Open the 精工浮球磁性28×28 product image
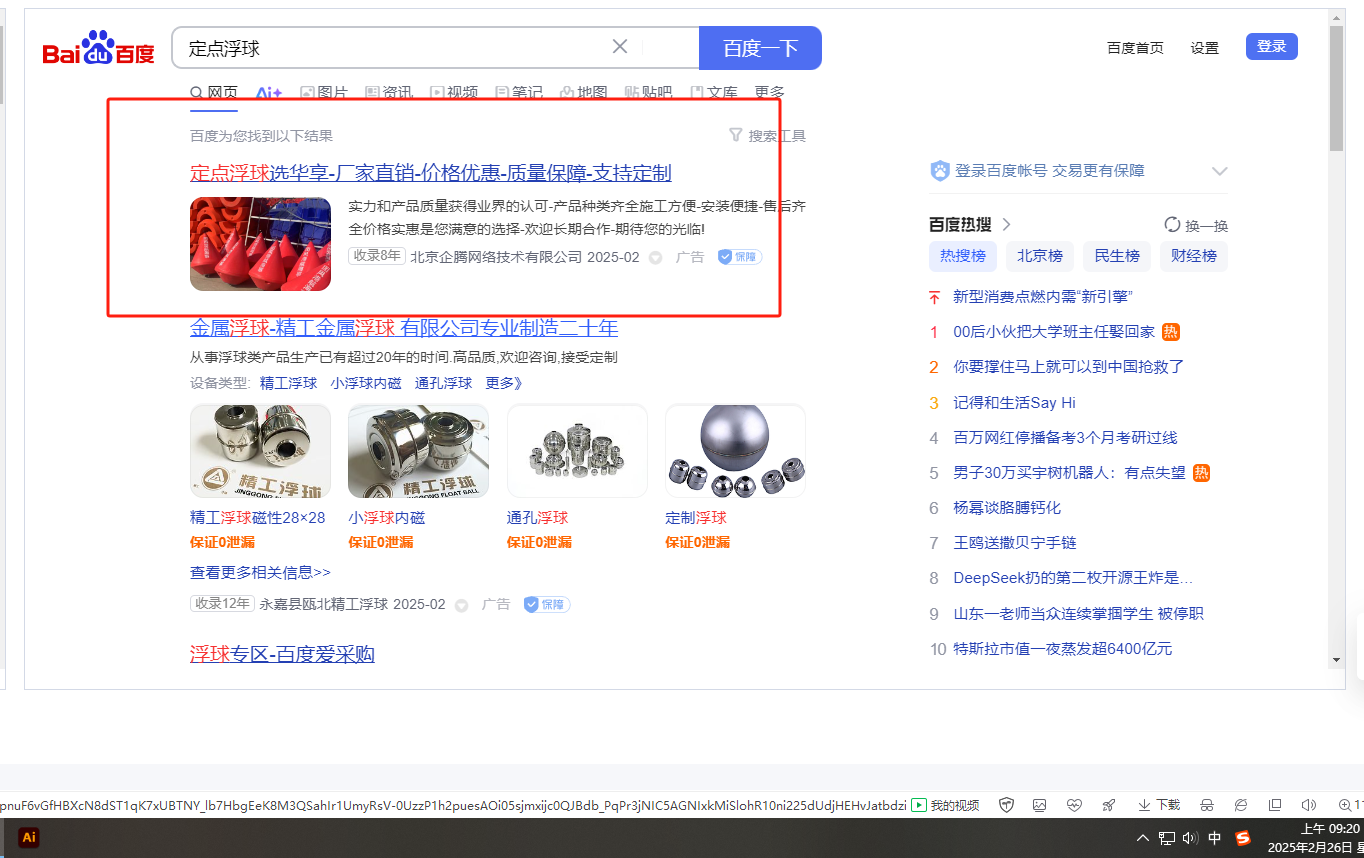 260,451
